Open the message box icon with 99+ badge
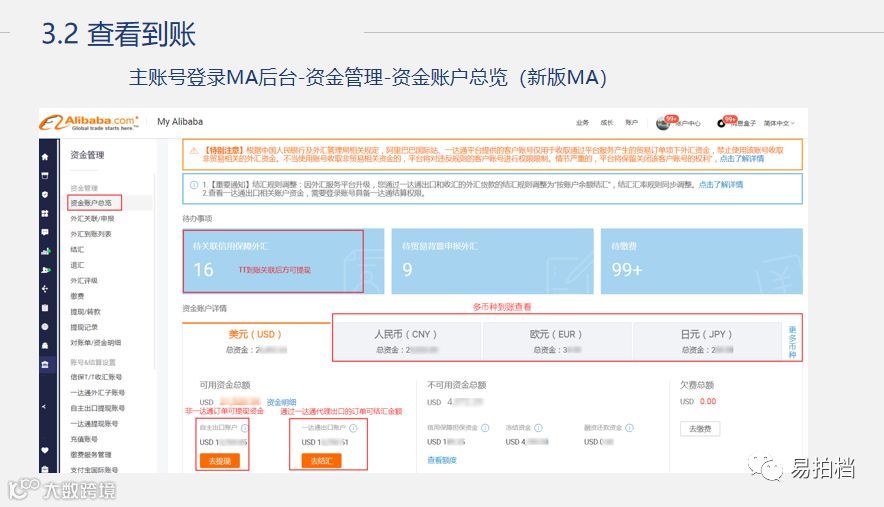Image resolution: width=884 pixels, height=507 pixels. (723, 122)
